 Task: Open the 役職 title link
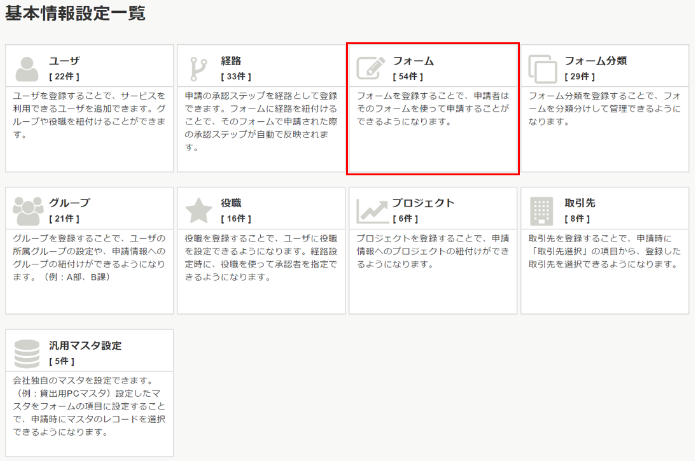tap(230, 203)
